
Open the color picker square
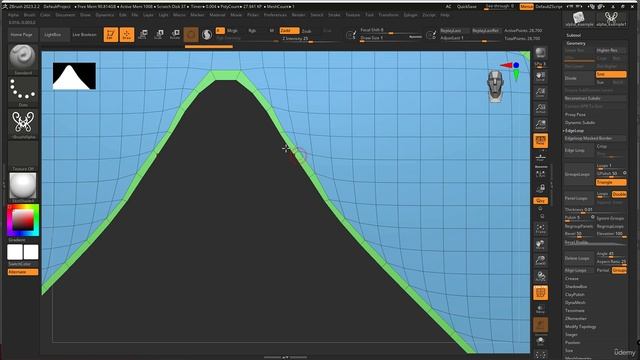click(23, 220)
